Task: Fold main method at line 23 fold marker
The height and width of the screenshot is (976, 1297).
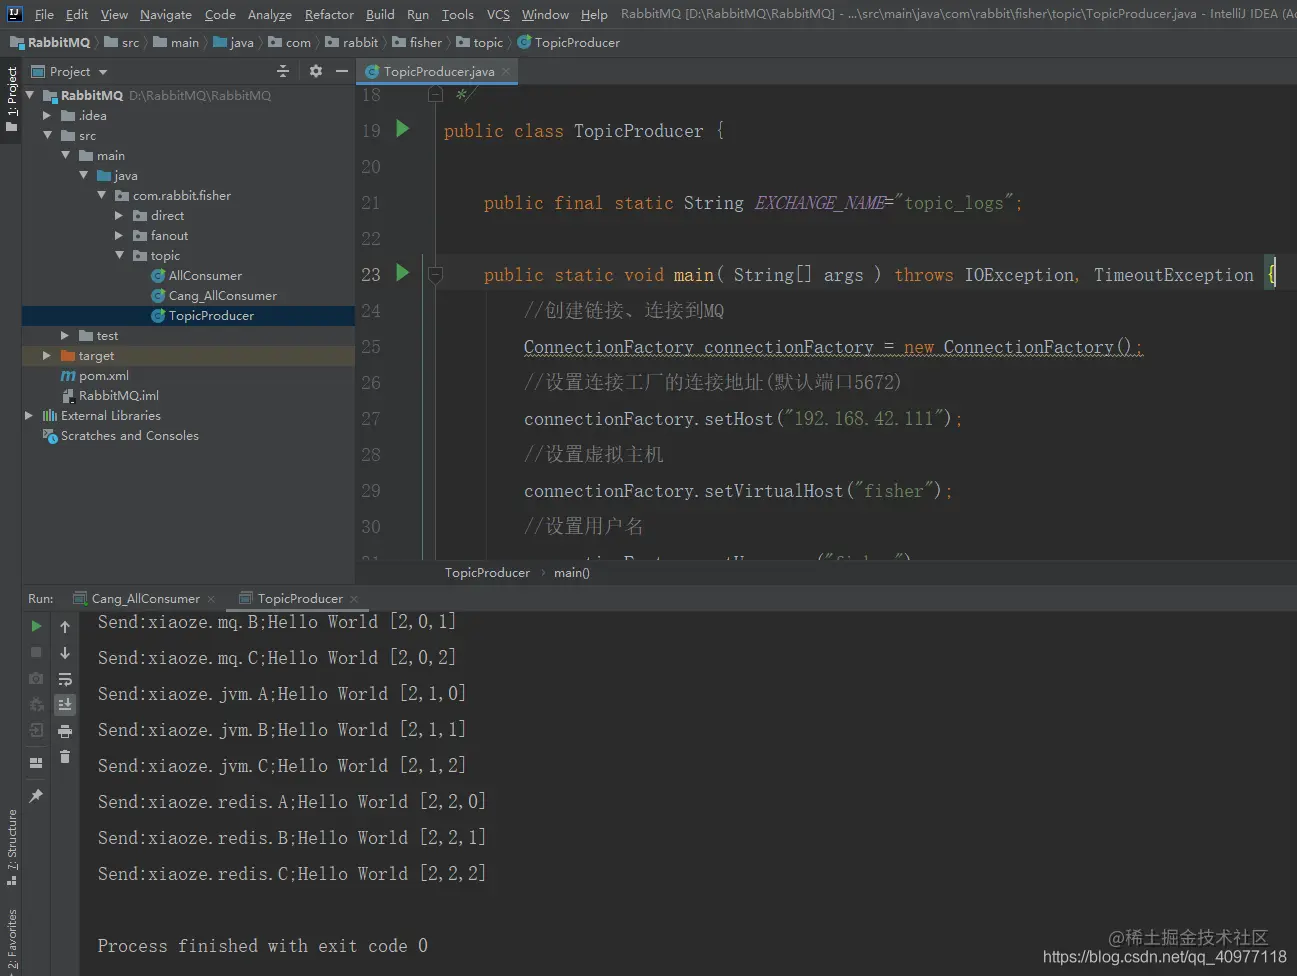Action: coord(435,274)
